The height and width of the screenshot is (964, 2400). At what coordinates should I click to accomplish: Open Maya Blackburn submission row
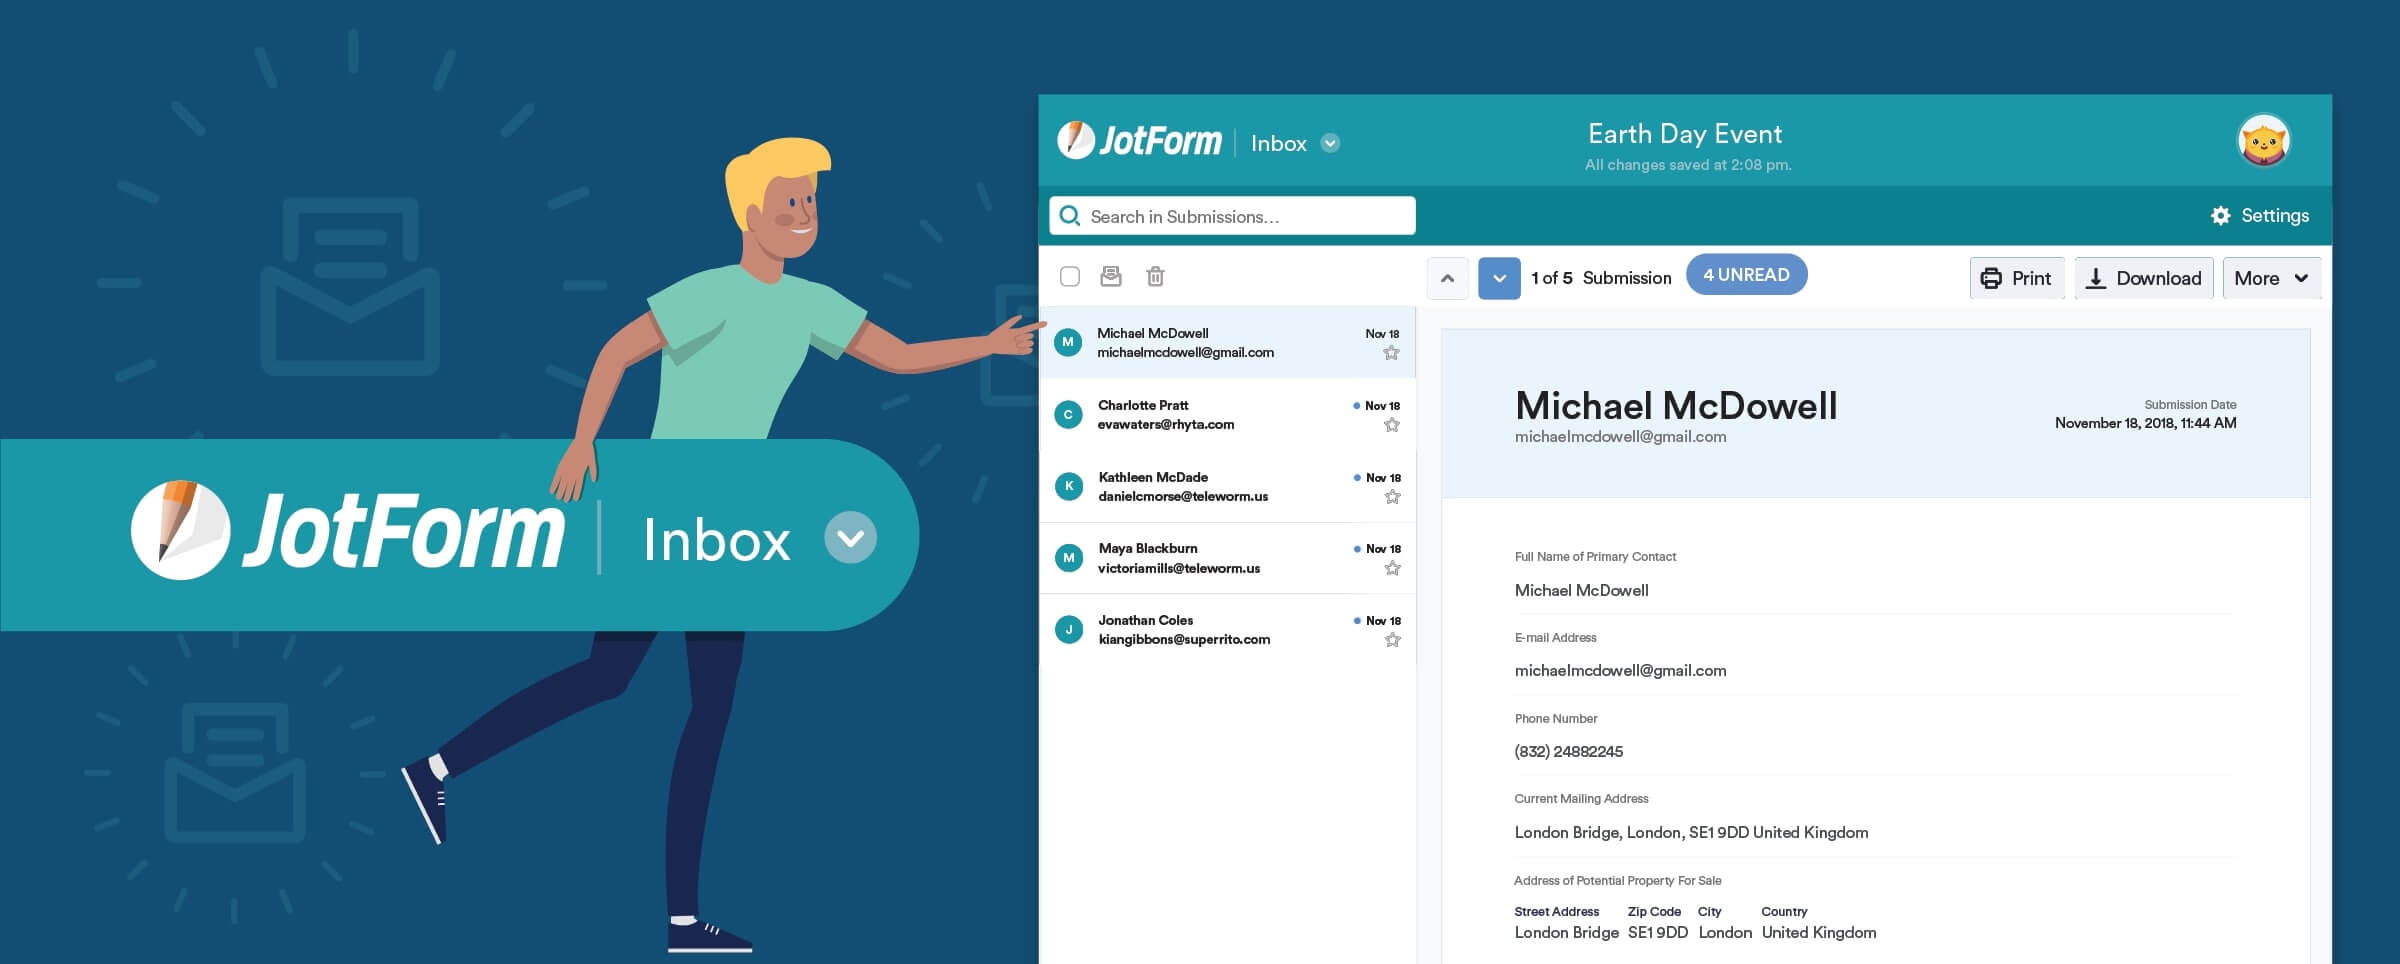point(1228,558)
